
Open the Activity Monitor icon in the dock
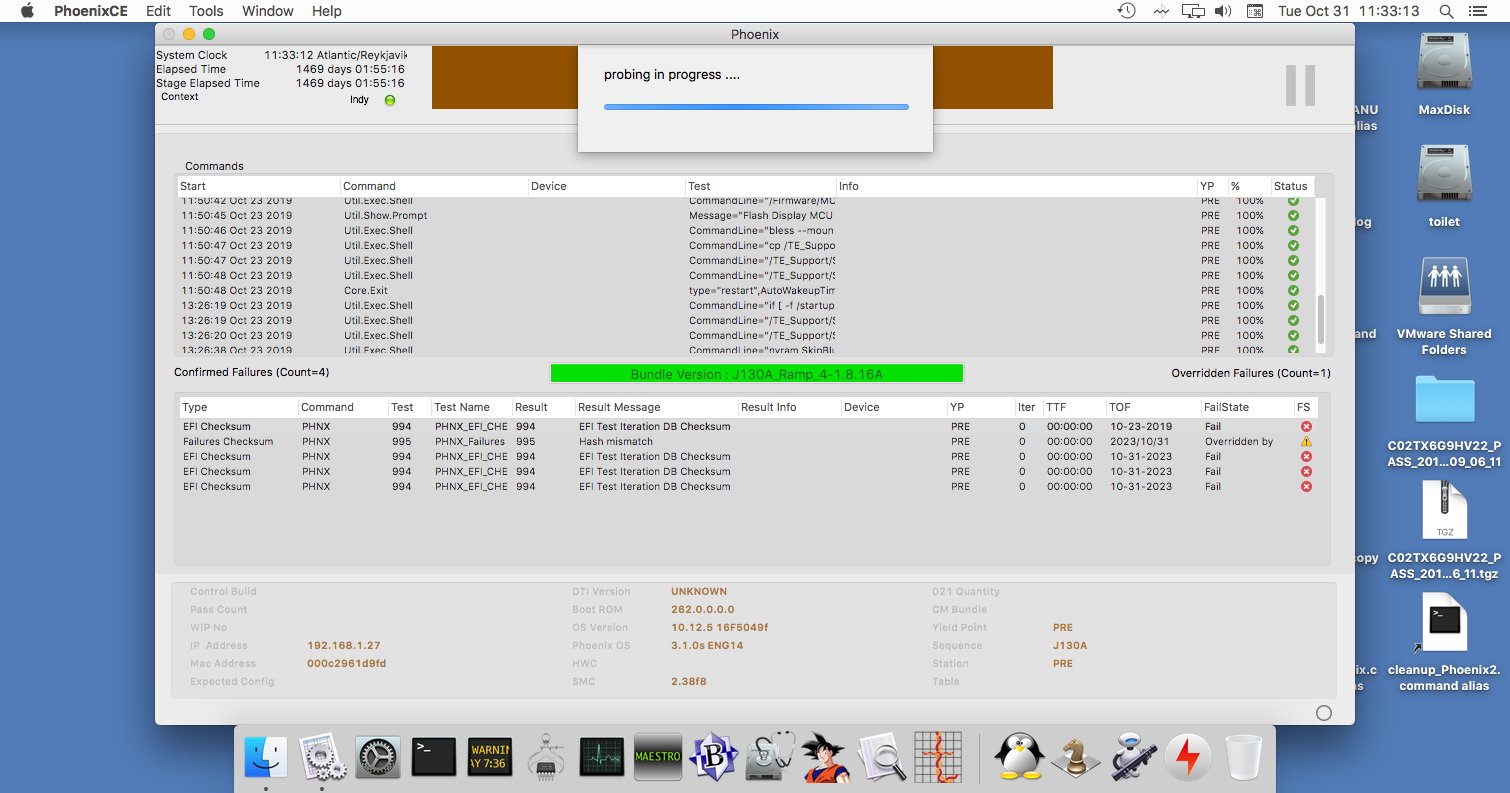[x=602, y=757]
